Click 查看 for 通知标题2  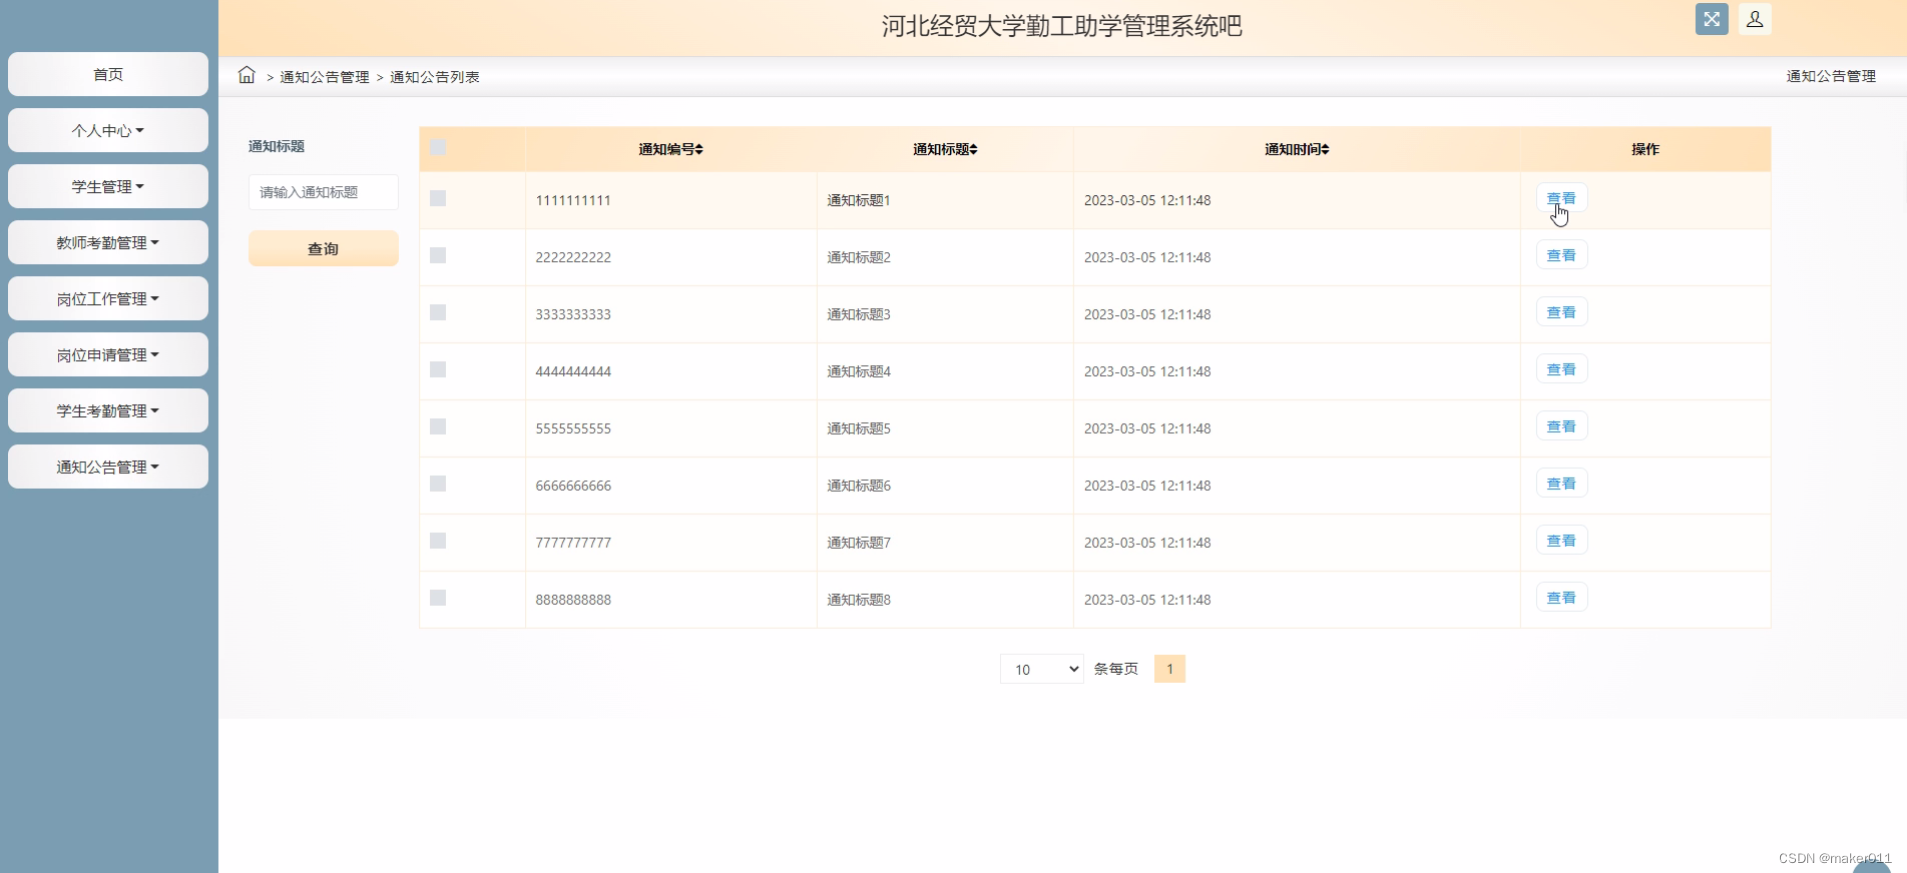(x=1561, y=255)
